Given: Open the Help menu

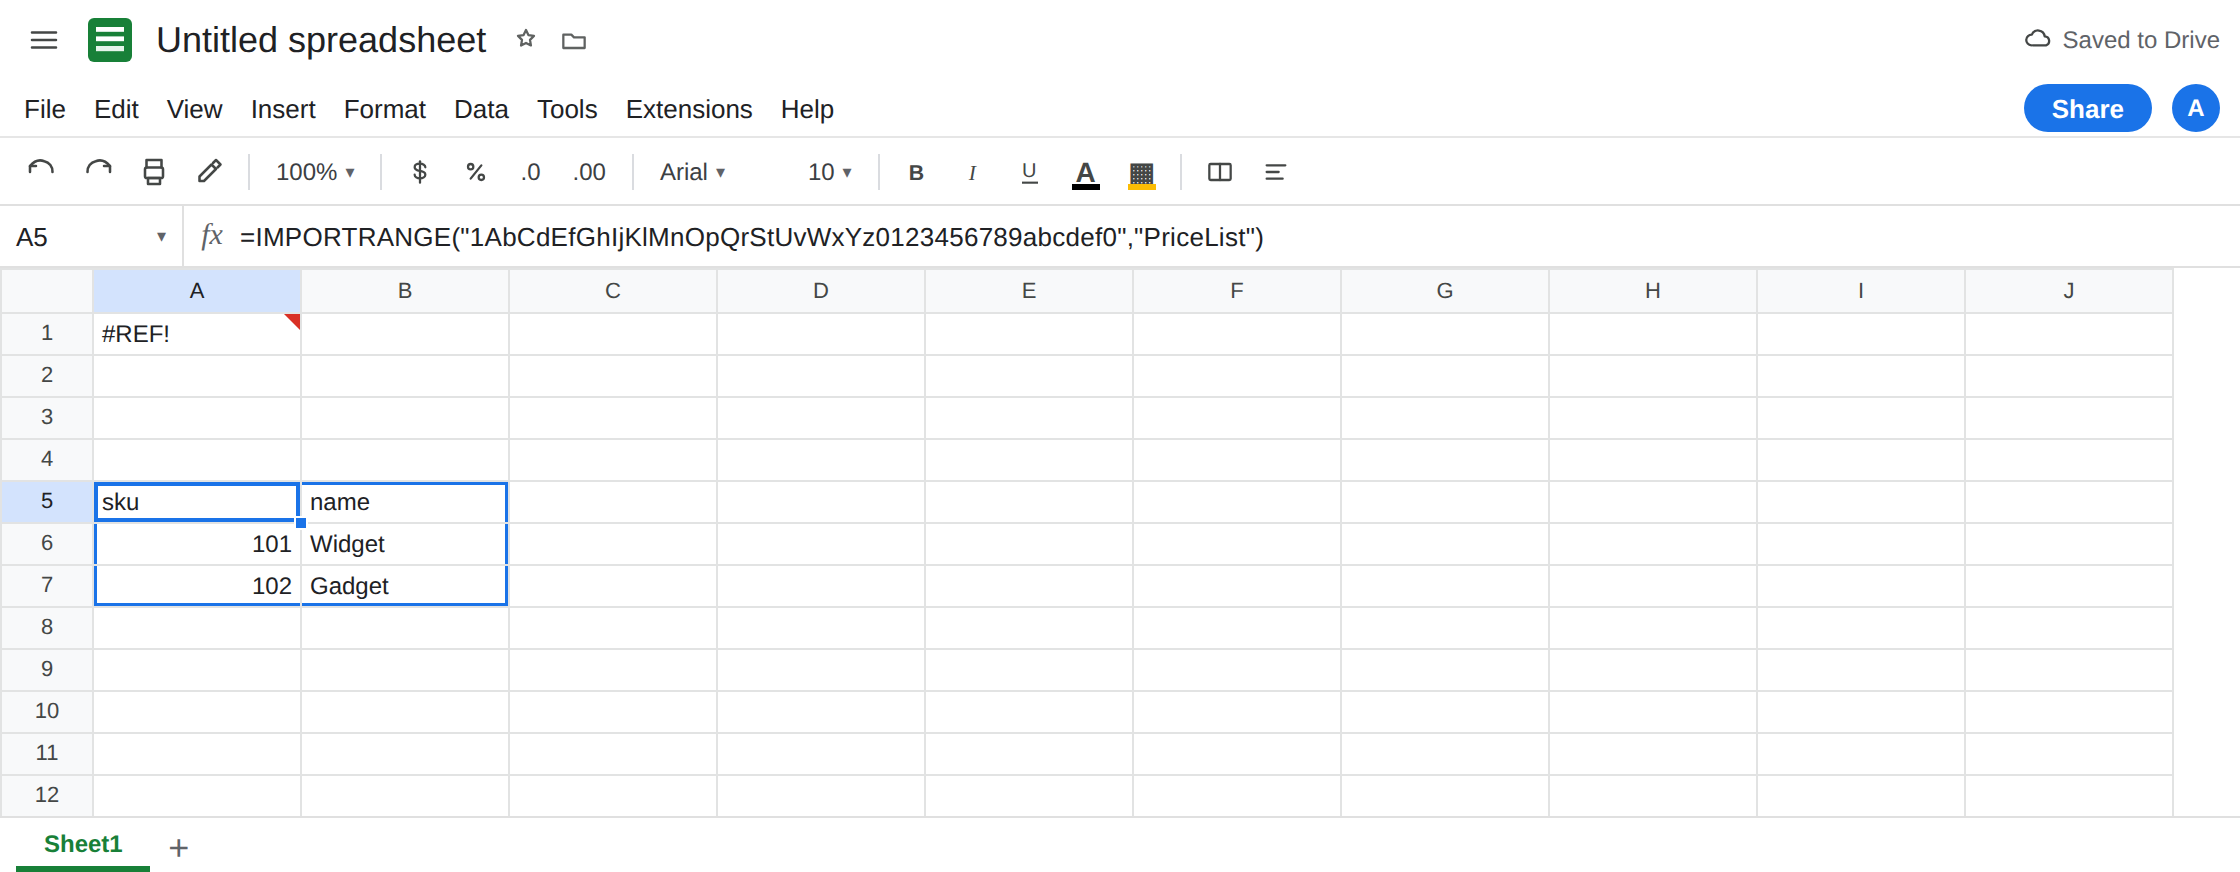Looking at the screenshot, I should pyautogui.click(x=807, y=109).
